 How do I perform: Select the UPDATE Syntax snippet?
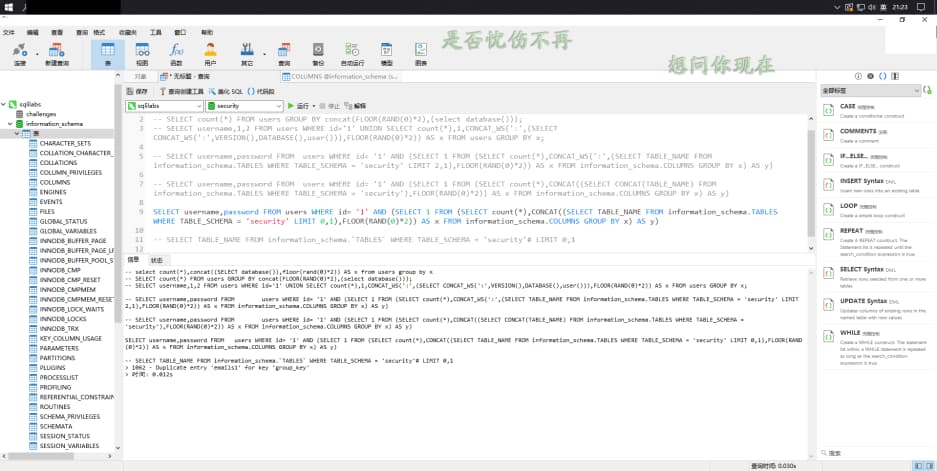pos(876,308)
